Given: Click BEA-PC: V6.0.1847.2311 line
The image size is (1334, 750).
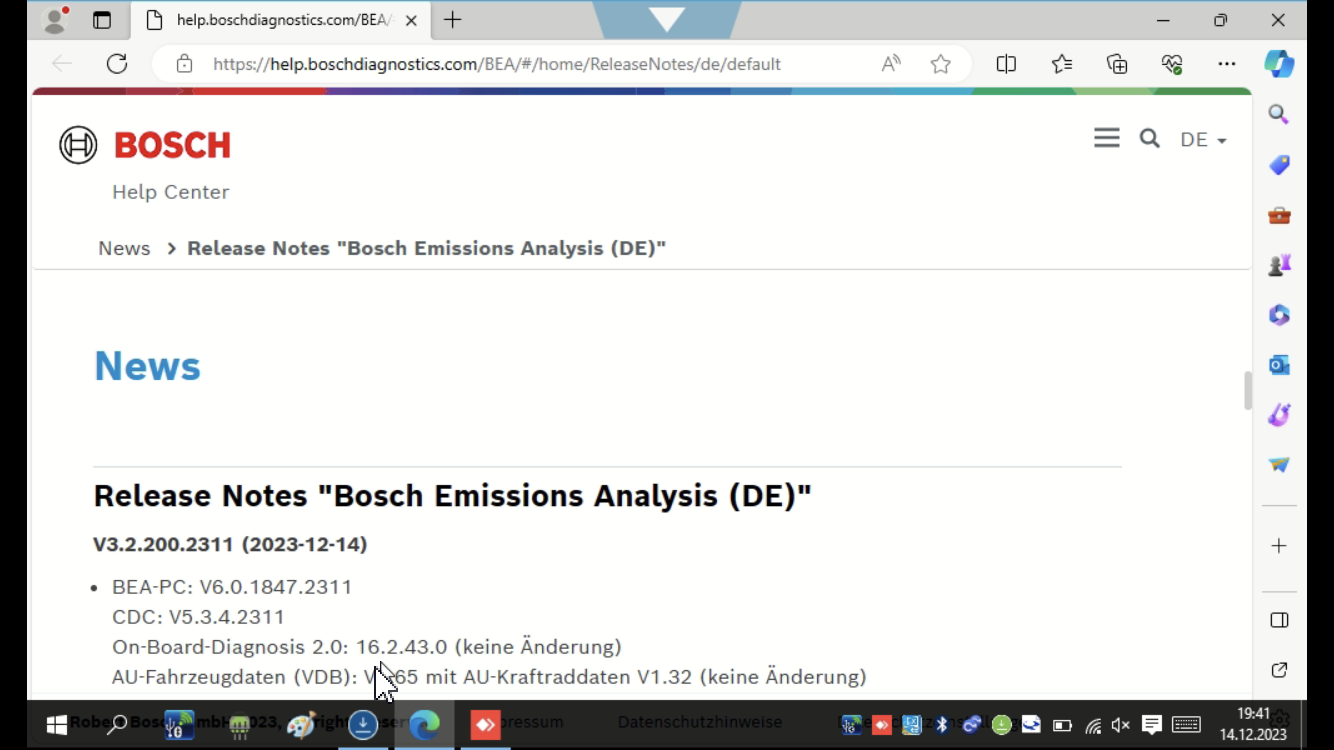Looking at the screenshot, I should tap(232, 587).
